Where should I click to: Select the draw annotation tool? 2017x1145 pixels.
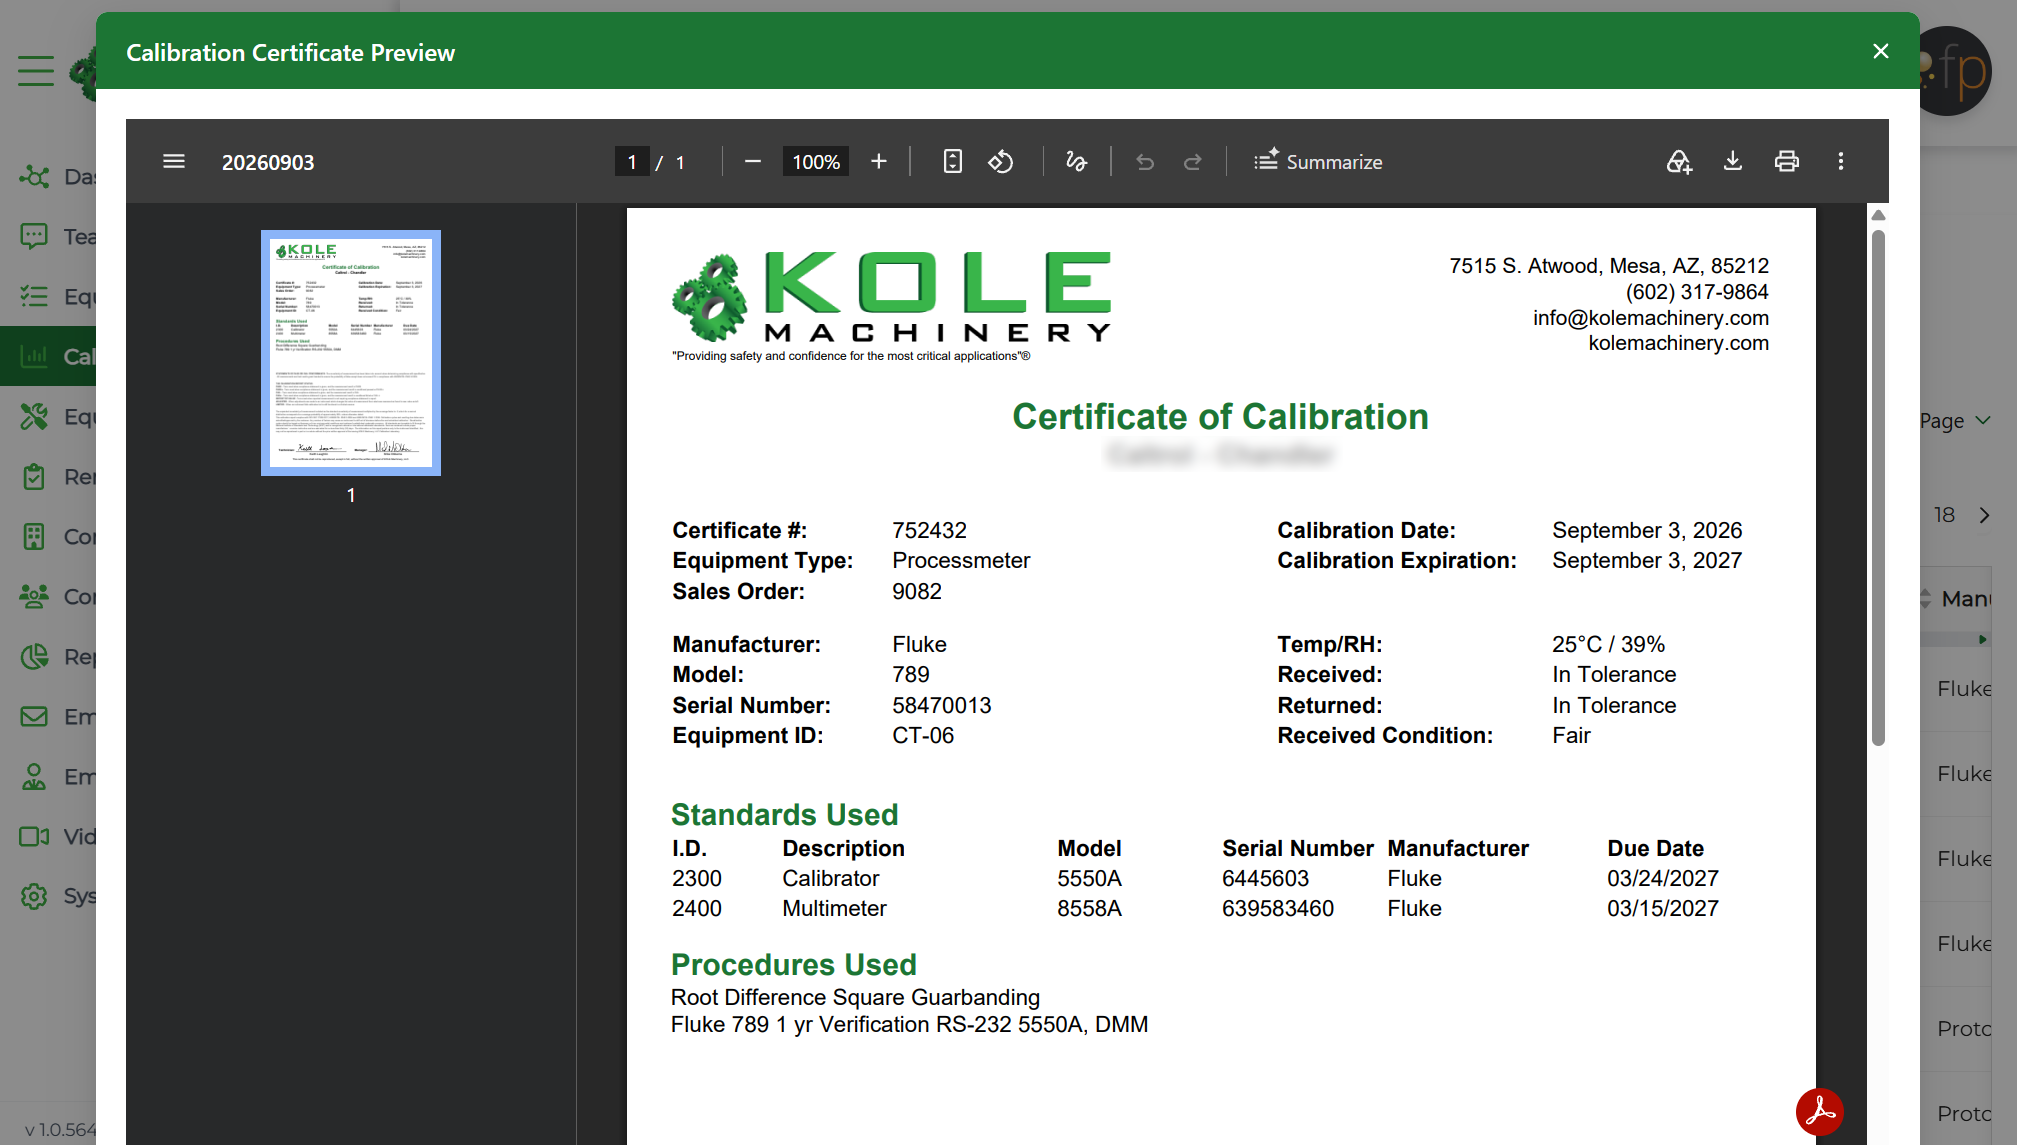click(1076, 161)
